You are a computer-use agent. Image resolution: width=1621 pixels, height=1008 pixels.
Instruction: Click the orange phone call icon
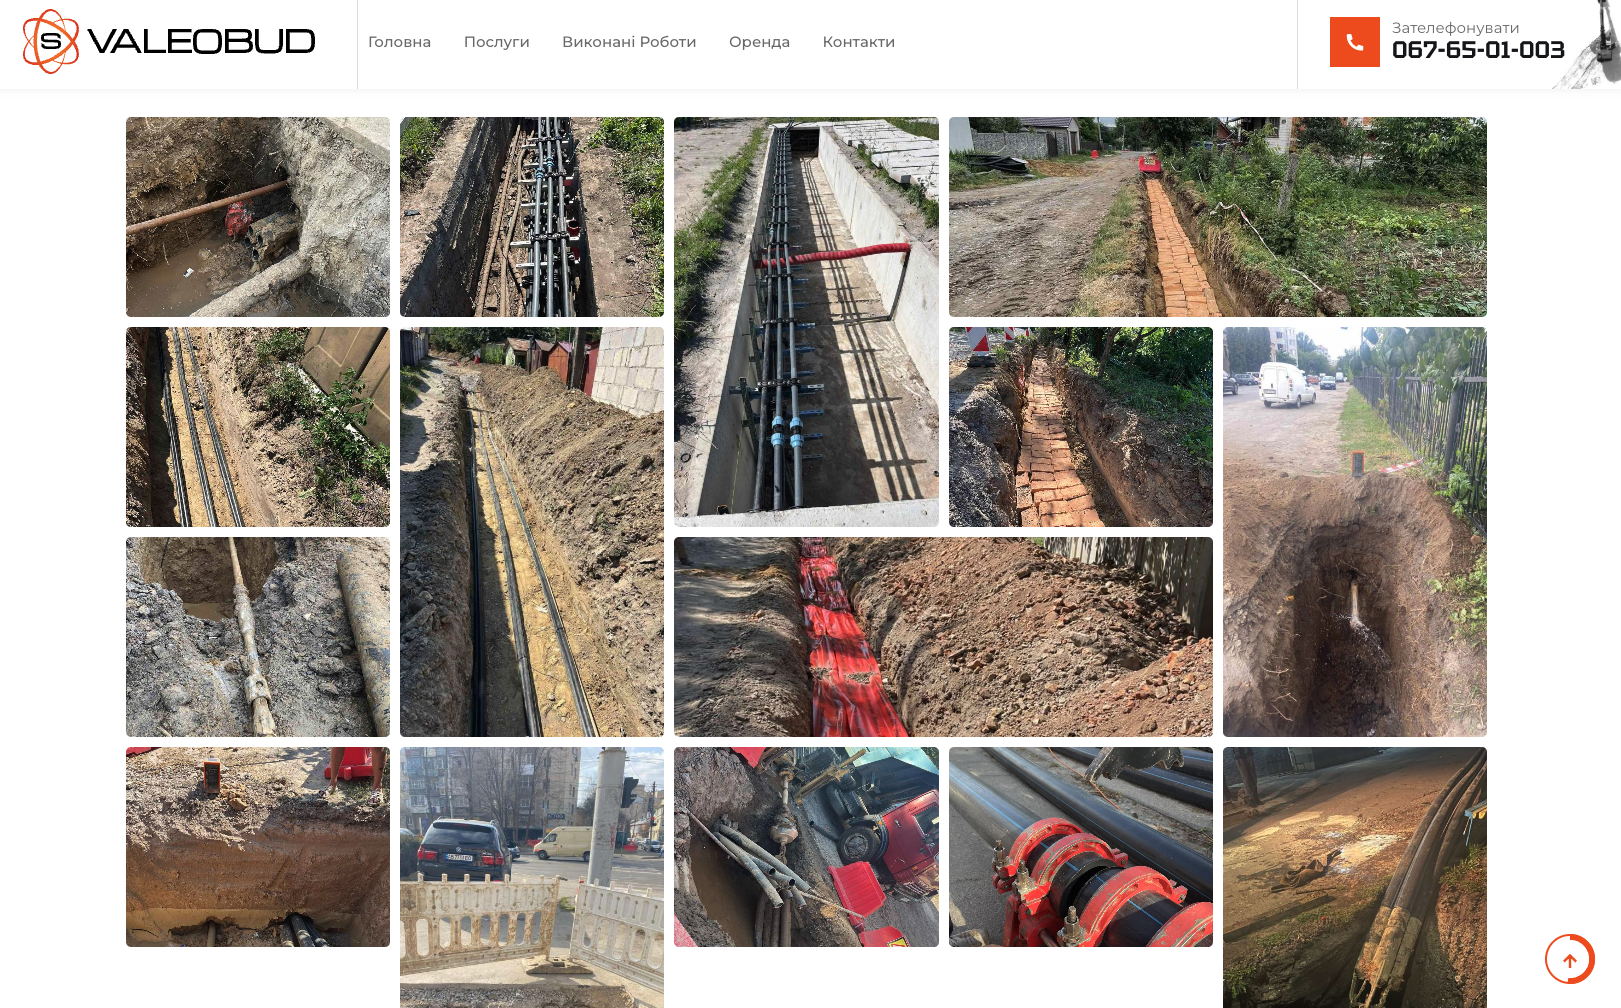1354,42
